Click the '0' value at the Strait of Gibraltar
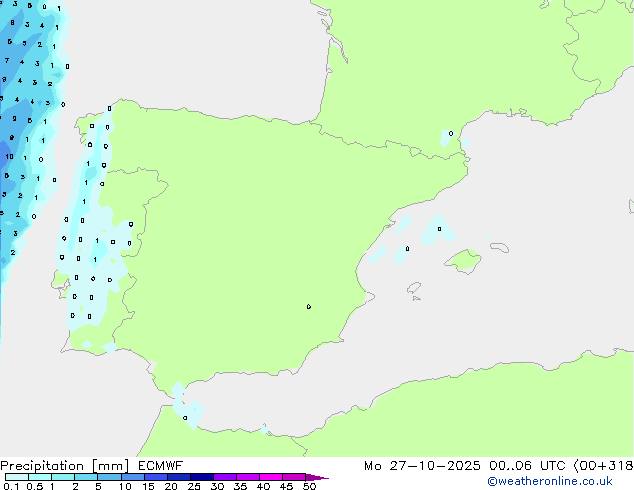Image resolution: width=634 pixels, height=490 pixels. (185, 418)
